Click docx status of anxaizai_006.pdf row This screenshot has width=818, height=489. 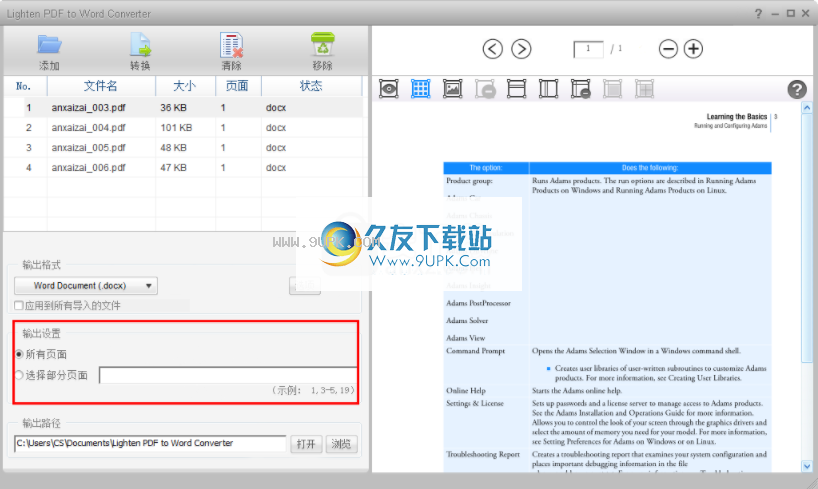point(276,168)
